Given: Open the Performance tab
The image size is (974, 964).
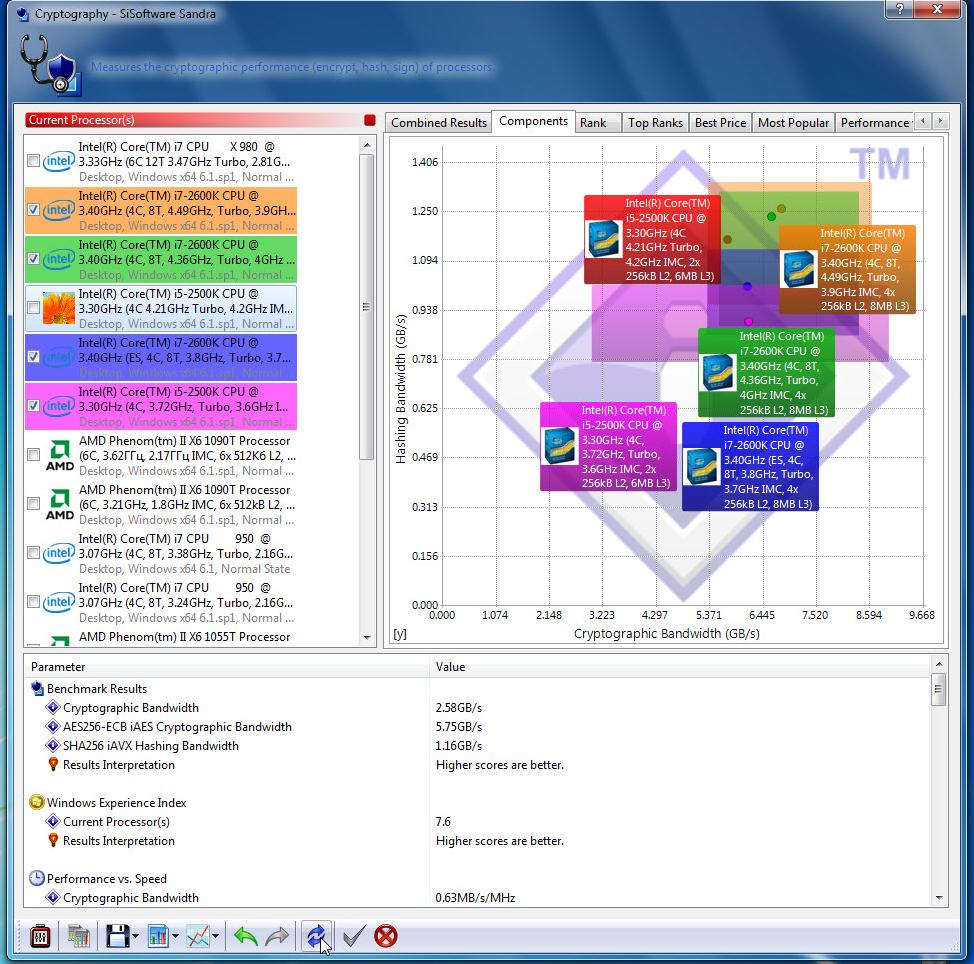Looking at the screenshot, I should (875, 123).
